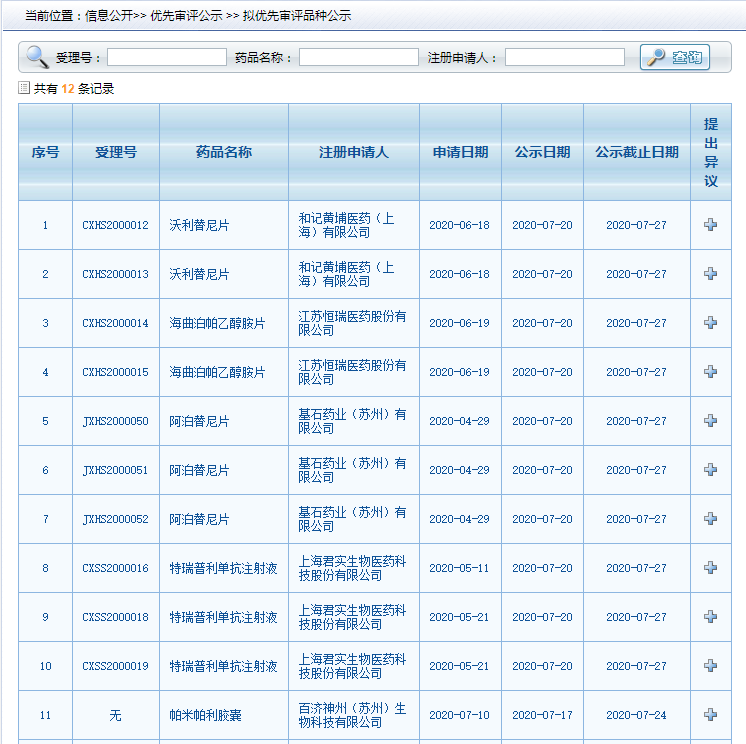
Task: Click the magnifier icon beside 受理号
Action: (37, 57)
